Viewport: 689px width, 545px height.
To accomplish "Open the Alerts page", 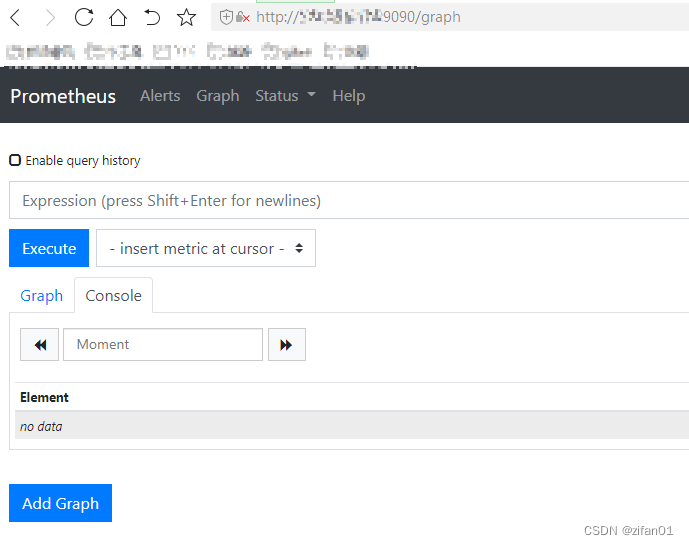I will coord(160,96).
